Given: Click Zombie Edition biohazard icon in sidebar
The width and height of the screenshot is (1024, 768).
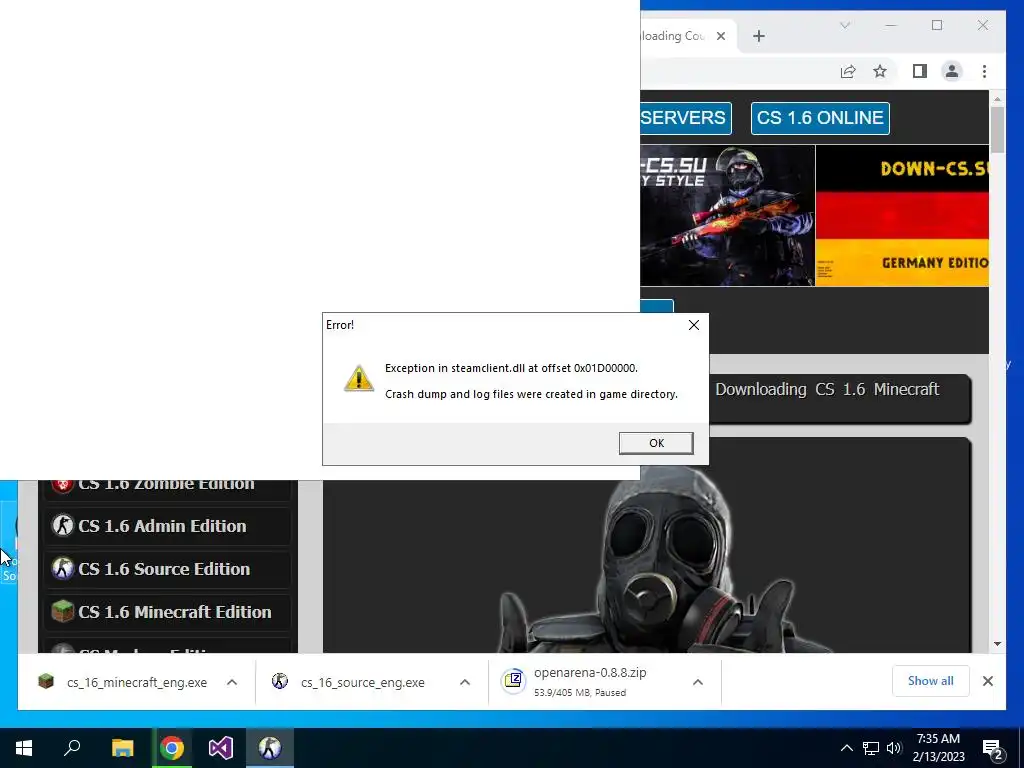Looking at the screenshot, I should click(x=63, y=486).
